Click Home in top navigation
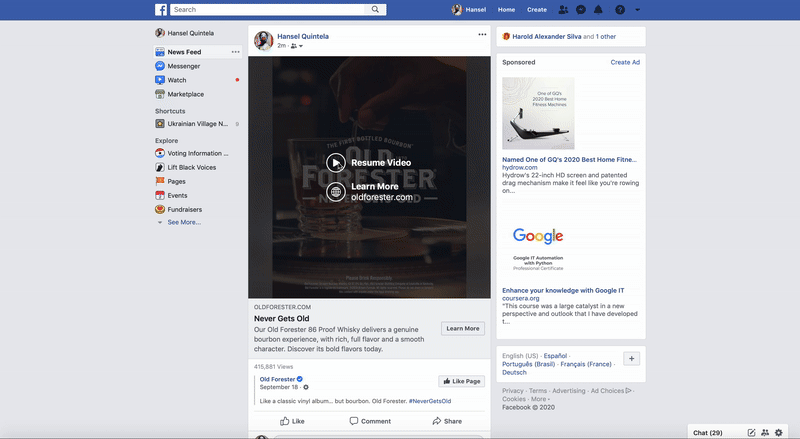 coord(506,10)
